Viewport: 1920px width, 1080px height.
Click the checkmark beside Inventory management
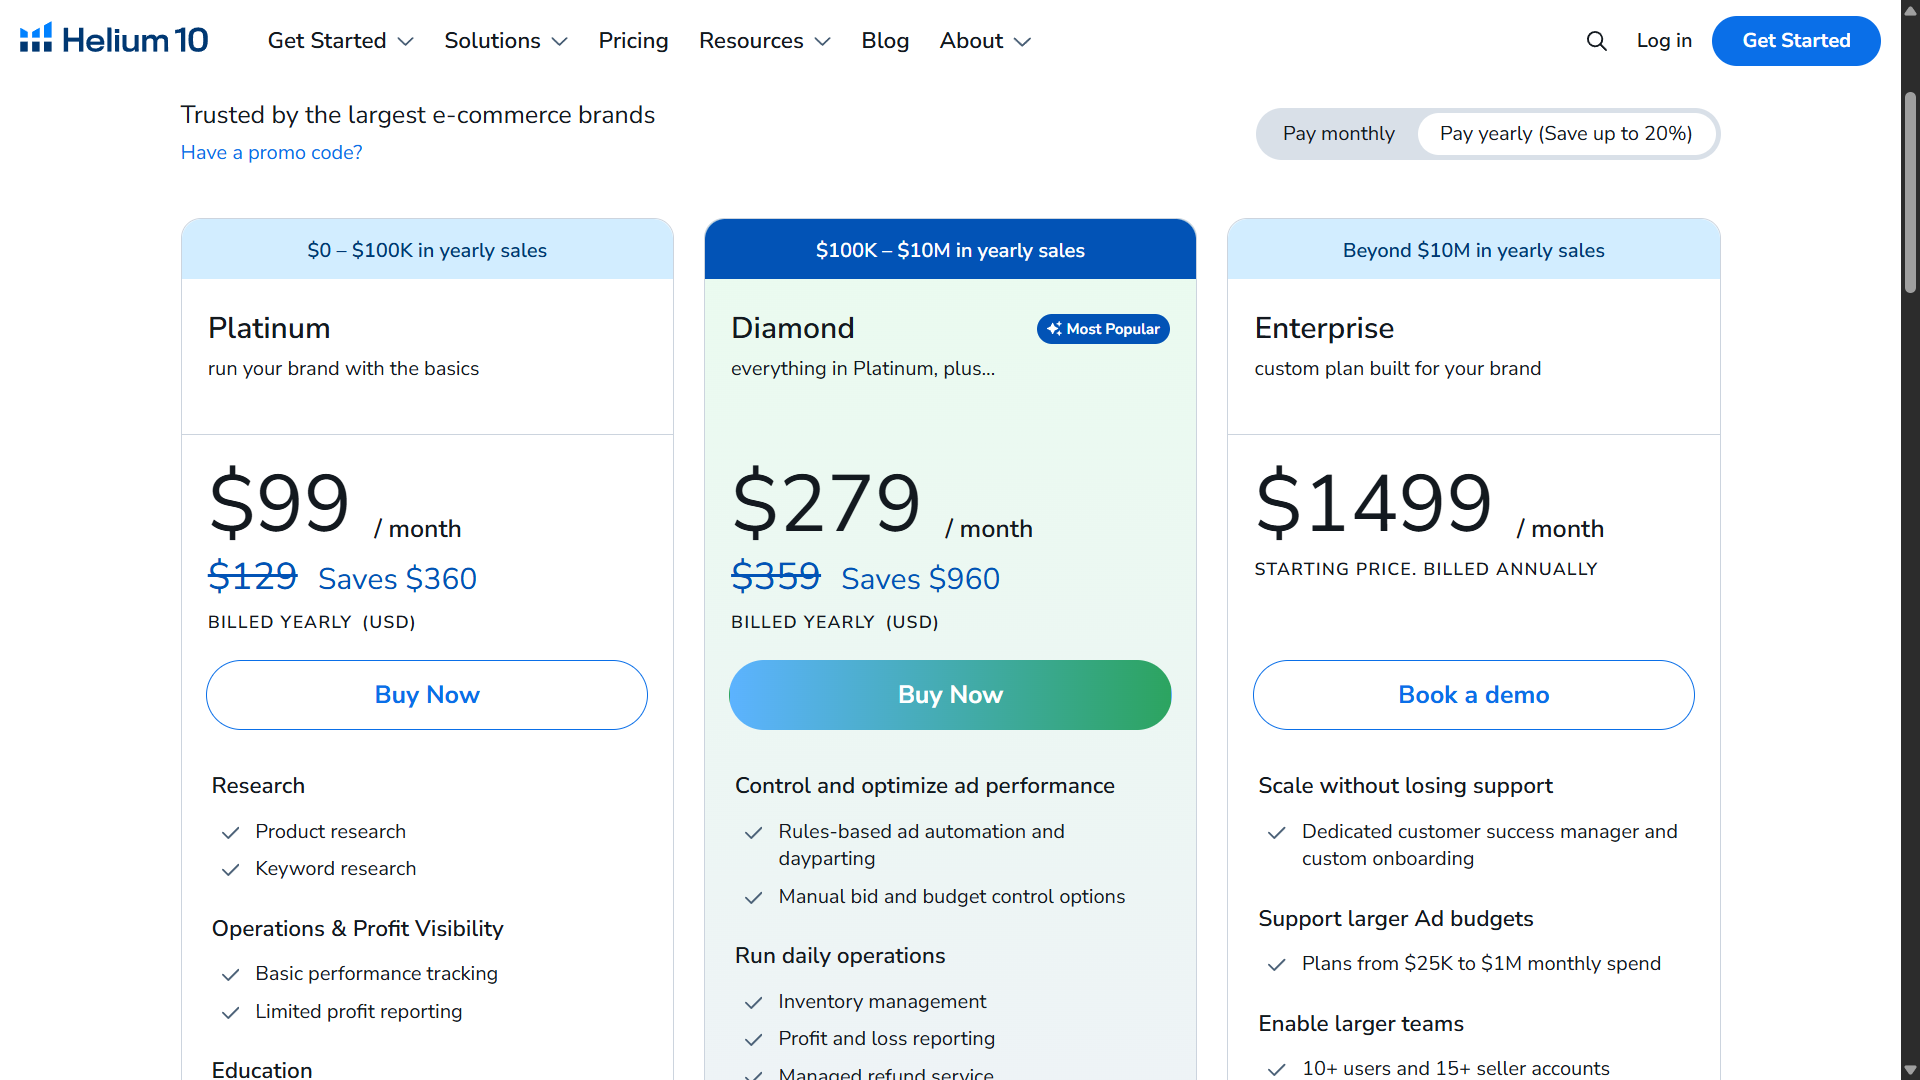click(754, 1003)
